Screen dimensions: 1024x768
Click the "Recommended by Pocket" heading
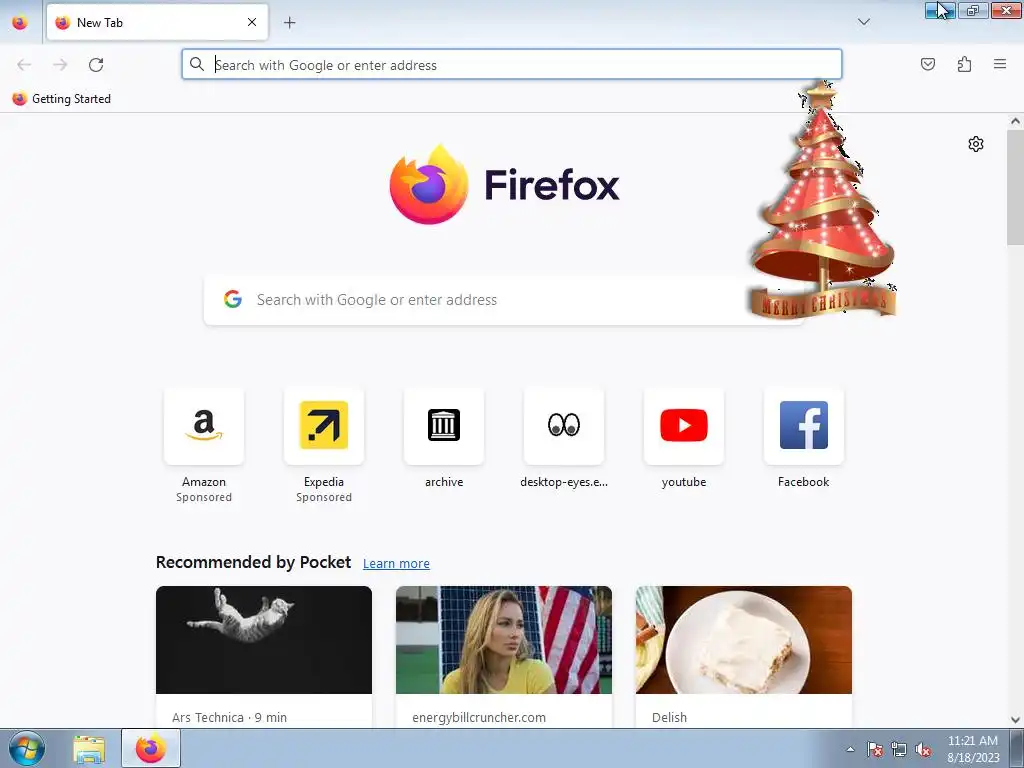(x=253, y=562)
